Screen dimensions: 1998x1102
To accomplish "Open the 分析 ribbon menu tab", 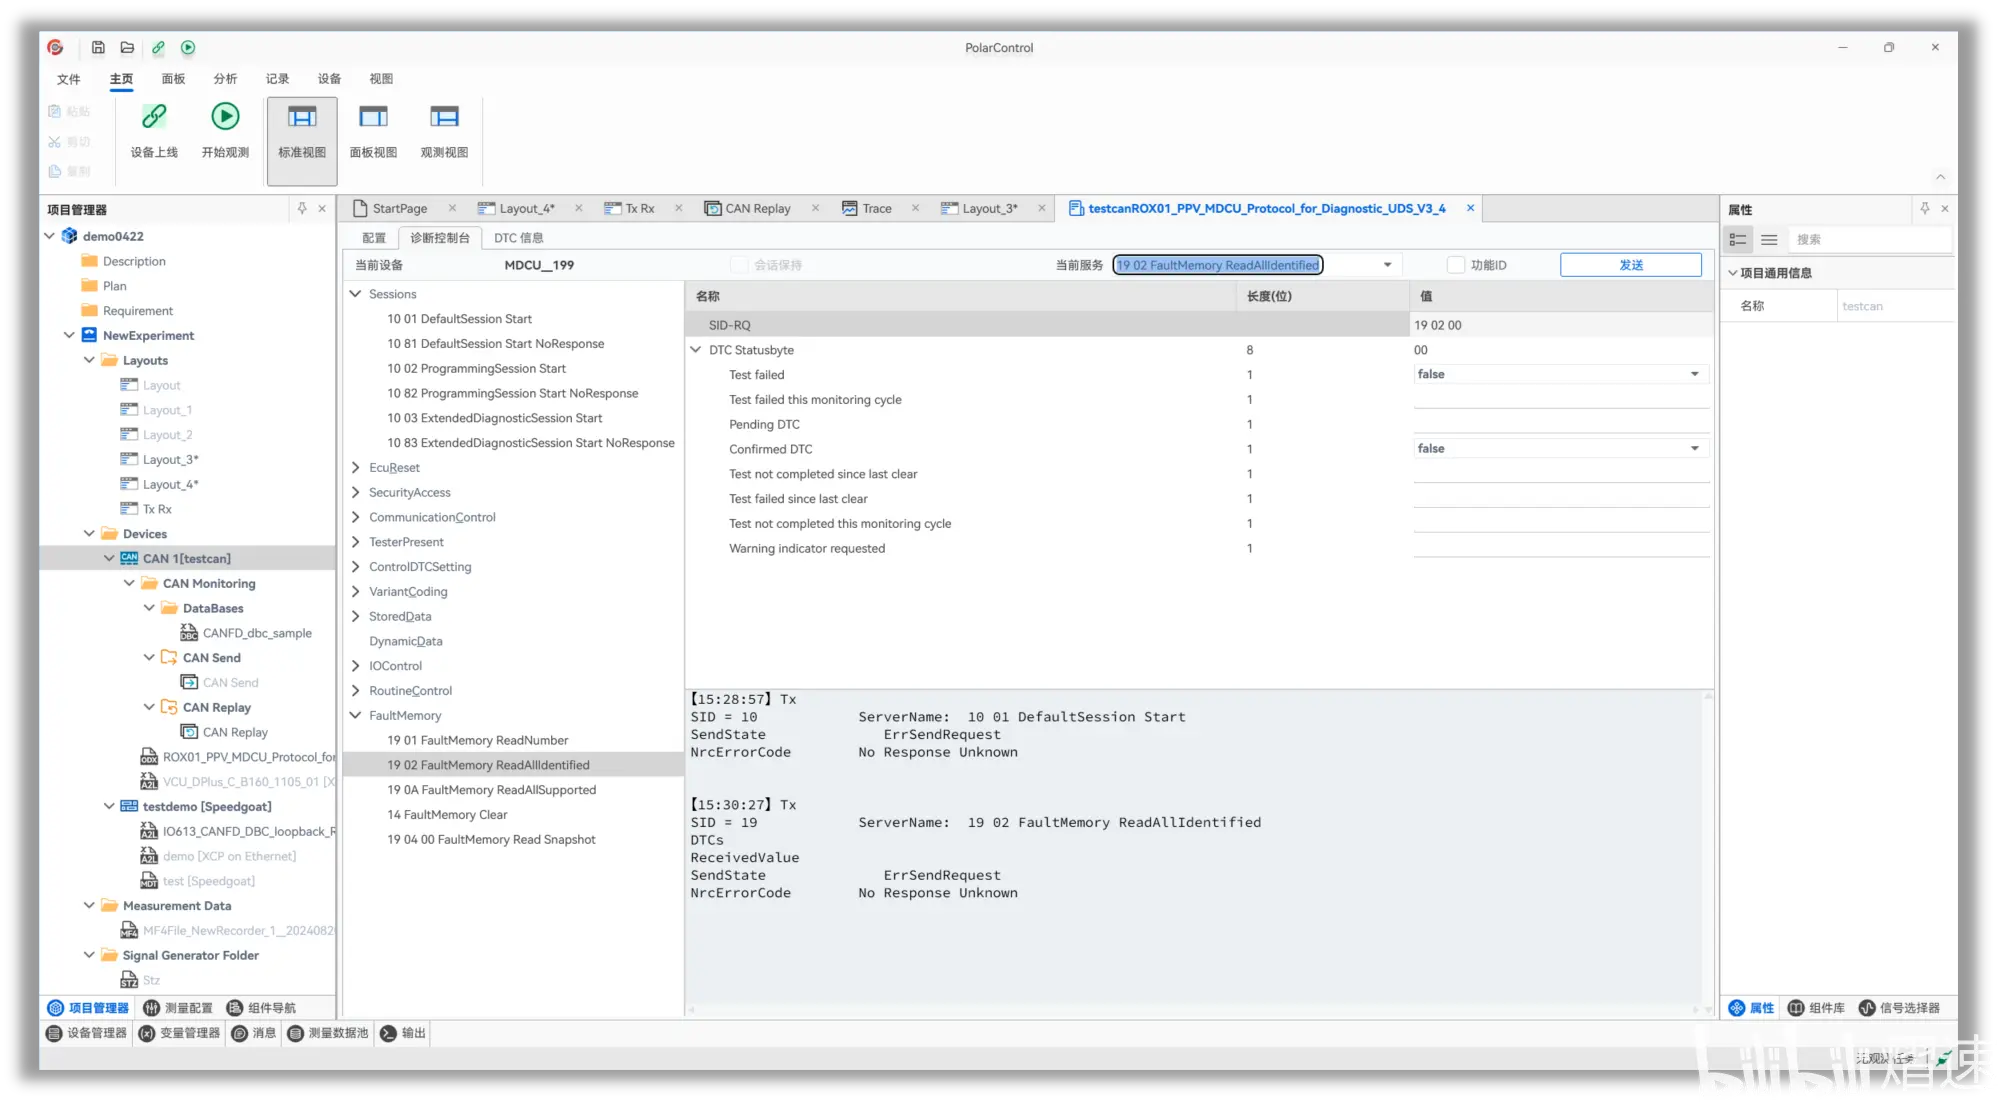I will pos(225,79).
